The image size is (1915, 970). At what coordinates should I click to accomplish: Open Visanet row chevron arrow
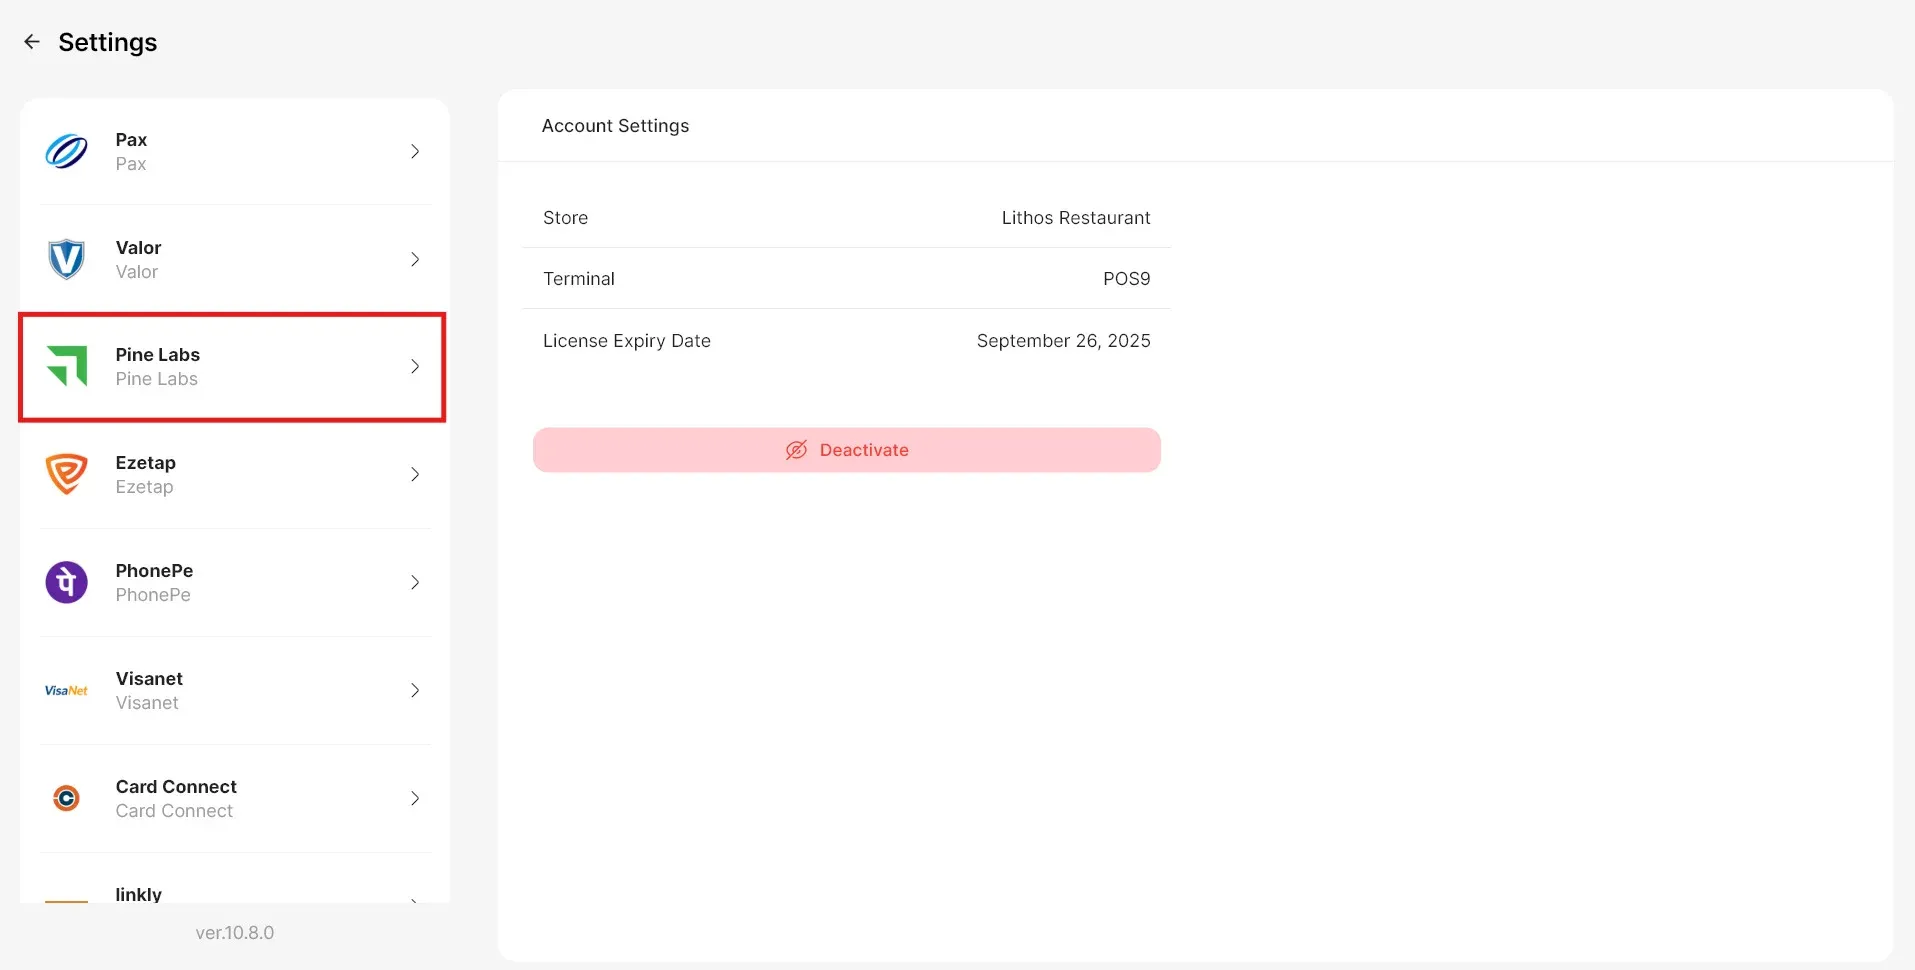[x=415, y=690]
